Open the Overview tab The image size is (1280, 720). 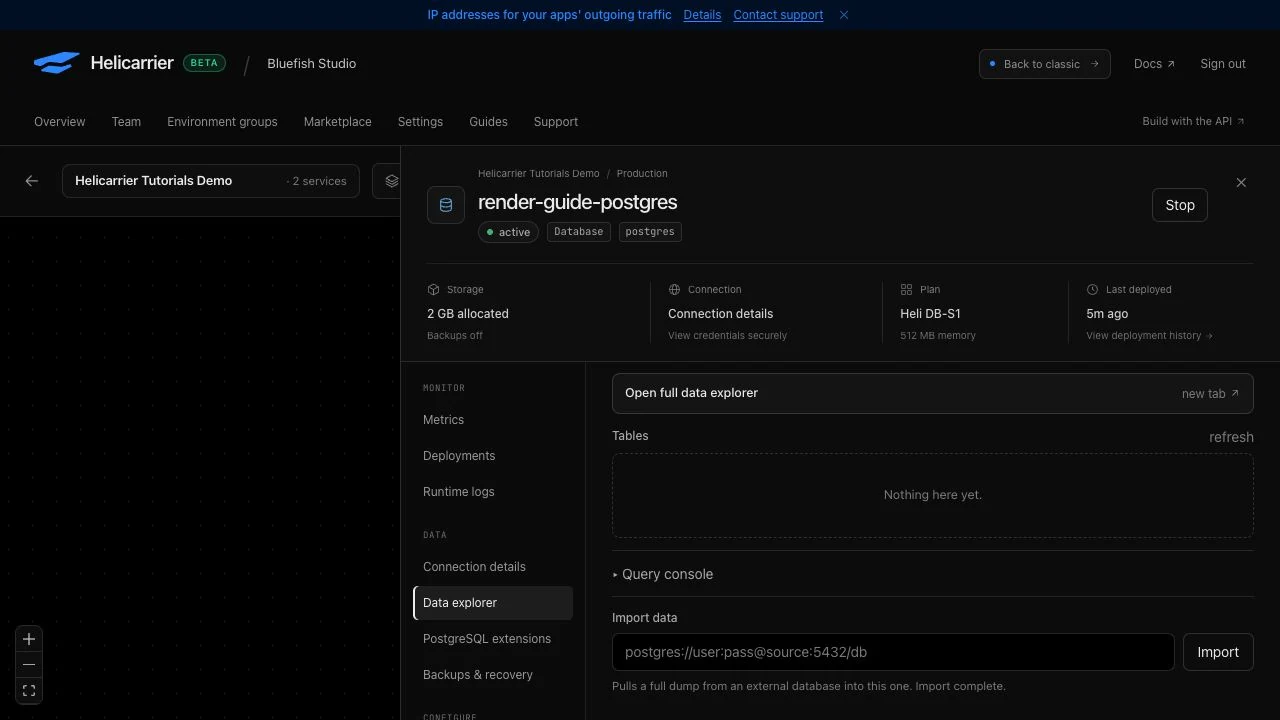click(60, 122)
